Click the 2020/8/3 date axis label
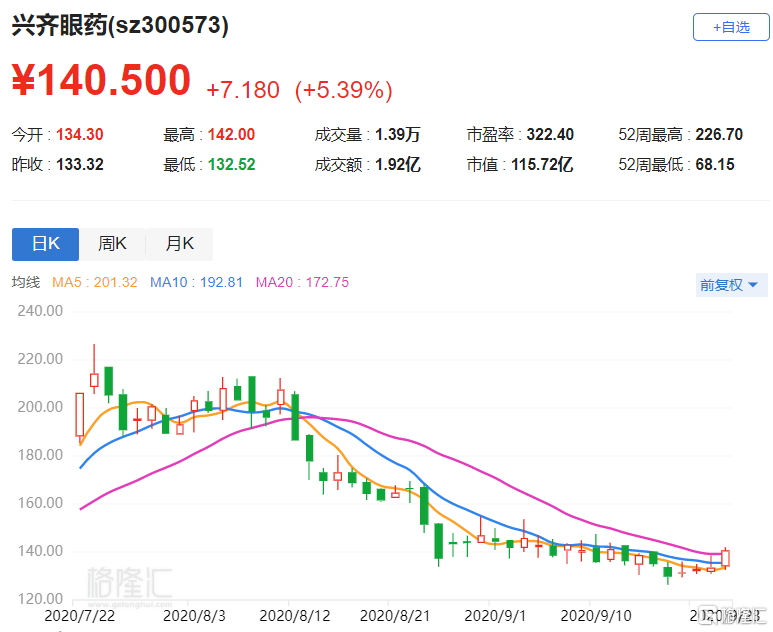Image resolution: width=773 pixels, height=632 pixels. (x=194, y=616)
